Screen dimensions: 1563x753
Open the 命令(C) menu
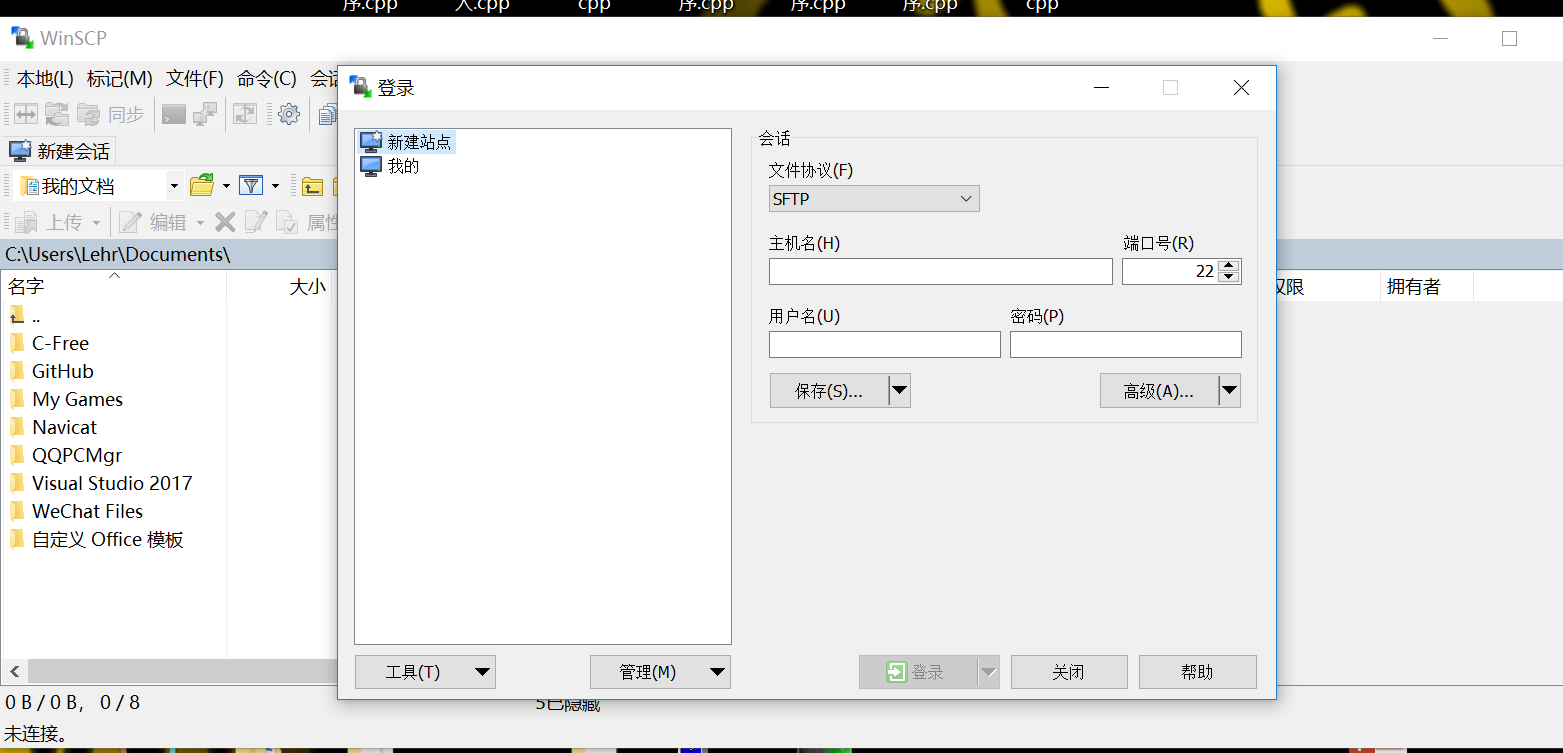[265, 78]
